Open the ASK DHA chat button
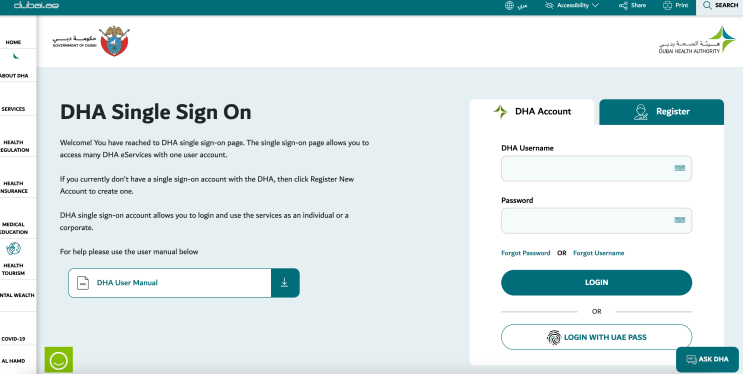This screenshot has width=743, height=374. pyautogui.click(x=707, y=359)
